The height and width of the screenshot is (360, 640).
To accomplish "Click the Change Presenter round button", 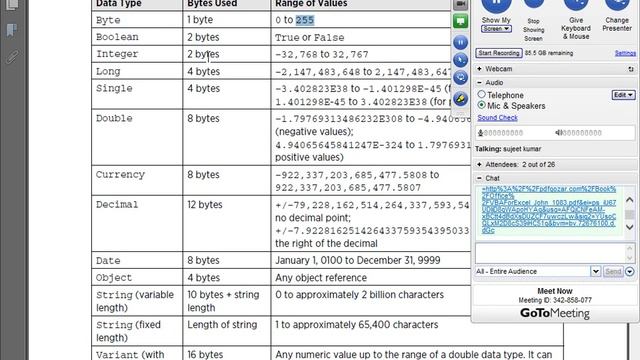I will pos(617,5).
